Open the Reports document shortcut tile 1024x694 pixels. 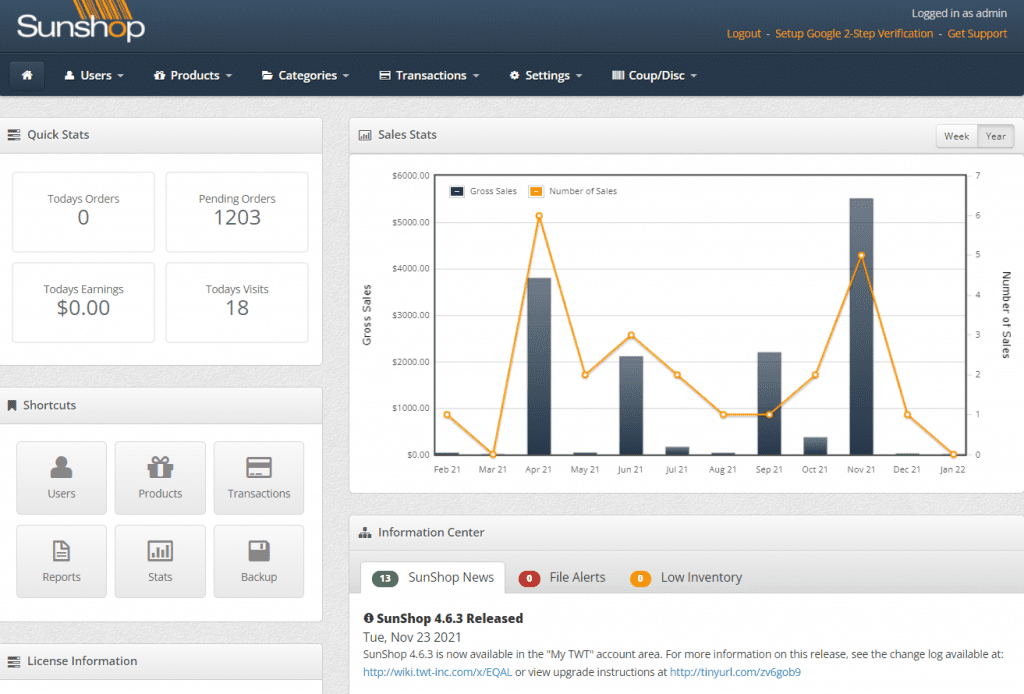[x=61, y=561]
